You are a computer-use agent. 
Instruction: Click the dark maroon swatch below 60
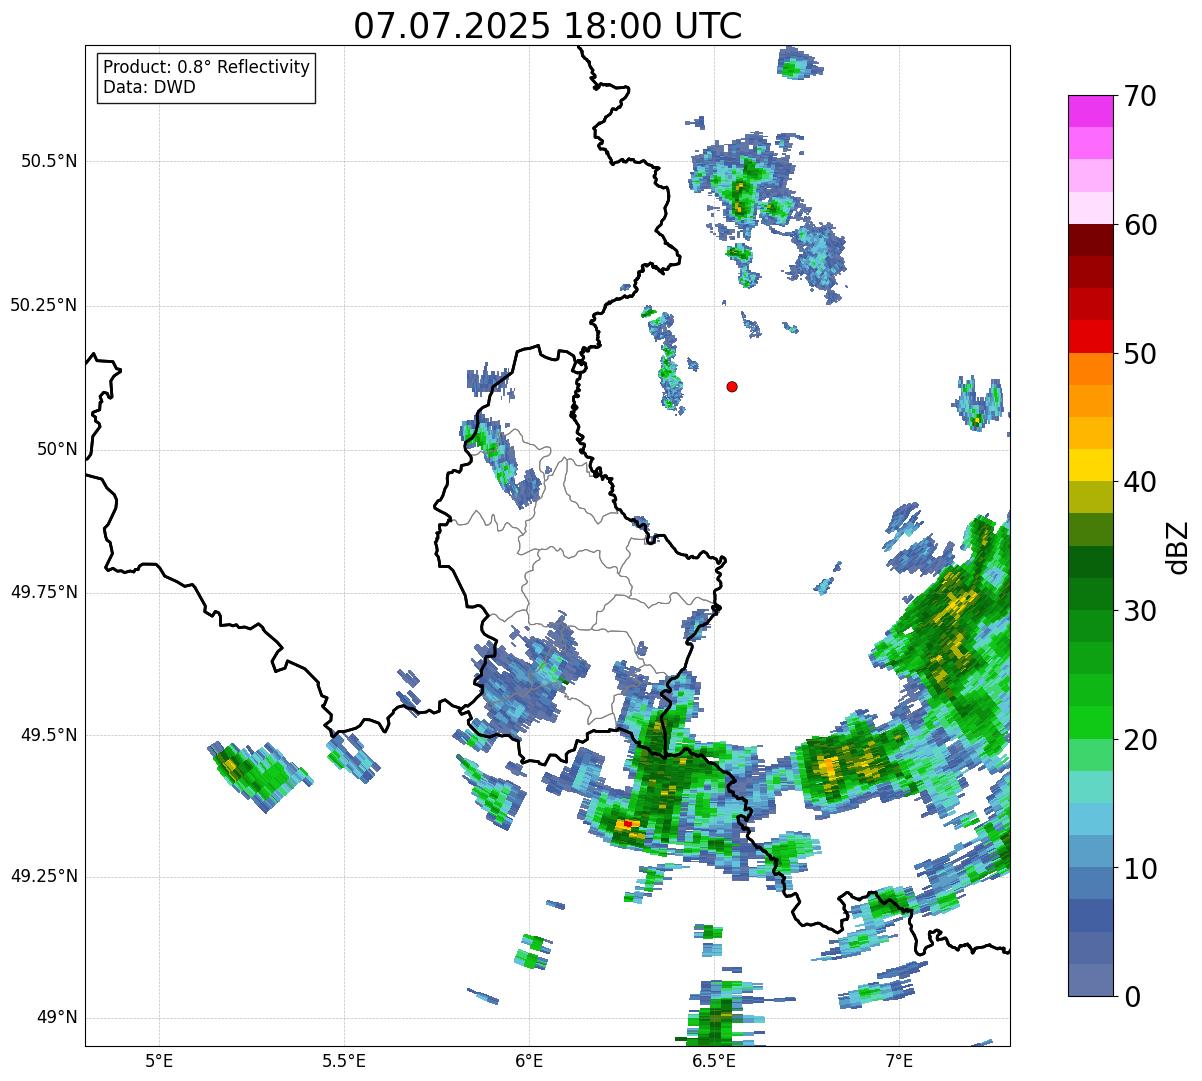(x=1090, y=240)
